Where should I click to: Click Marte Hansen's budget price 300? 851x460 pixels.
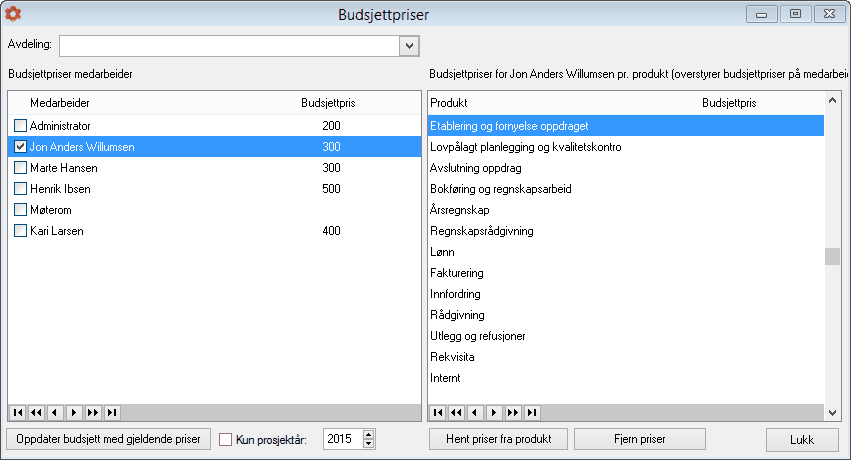coord(331,168)
